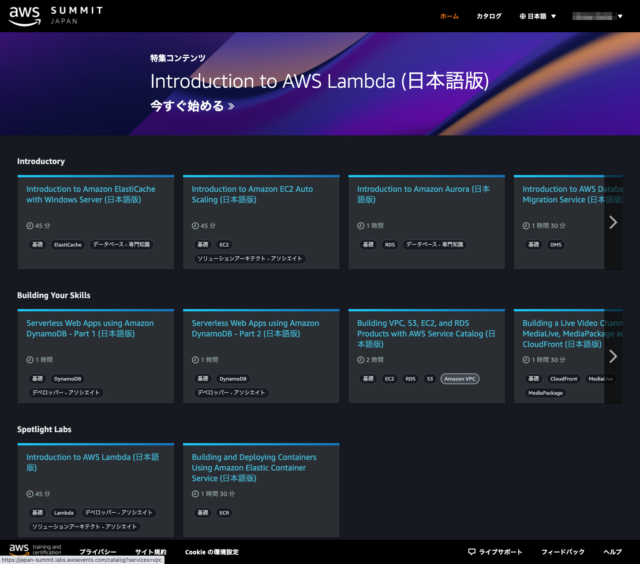Open Spotlight Labs Introduction to AWS Lambda card
This screenshot has width=640, height=564.
click(x=92, y=462)
